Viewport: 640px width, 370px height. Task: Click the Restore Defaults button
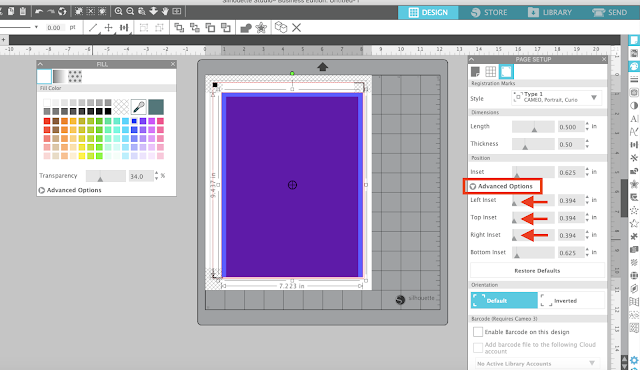tap(537, 271)
